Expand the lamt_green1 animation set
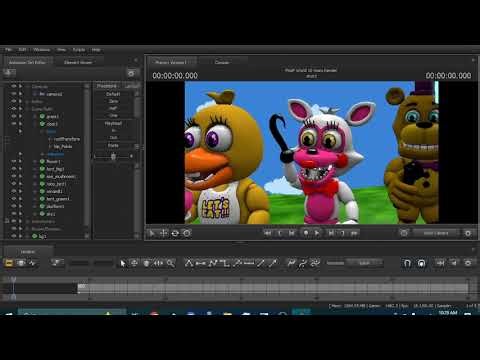Viewport: 480px width, 360px height. [35, 199]
